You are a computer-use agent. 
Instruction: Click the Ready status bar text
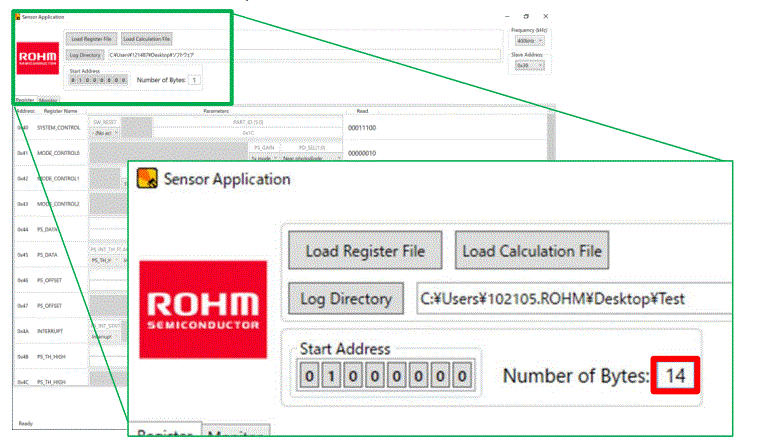pyautogui.click(x=25, y=424)
